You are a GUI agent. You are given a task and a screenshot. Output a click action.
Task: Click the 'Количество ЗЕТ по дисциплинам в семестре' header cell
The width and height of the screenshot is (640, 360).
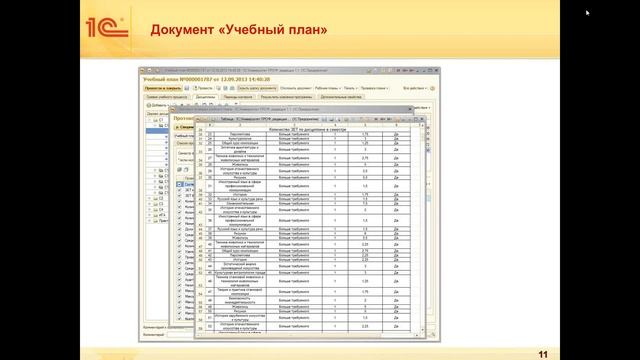click(307, 129)
